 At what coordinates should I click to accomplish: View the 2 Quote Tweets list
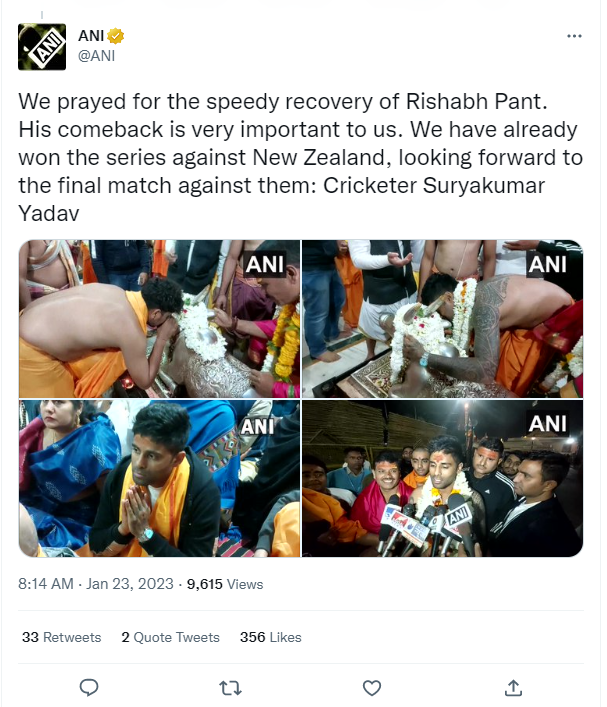[170, 637]
